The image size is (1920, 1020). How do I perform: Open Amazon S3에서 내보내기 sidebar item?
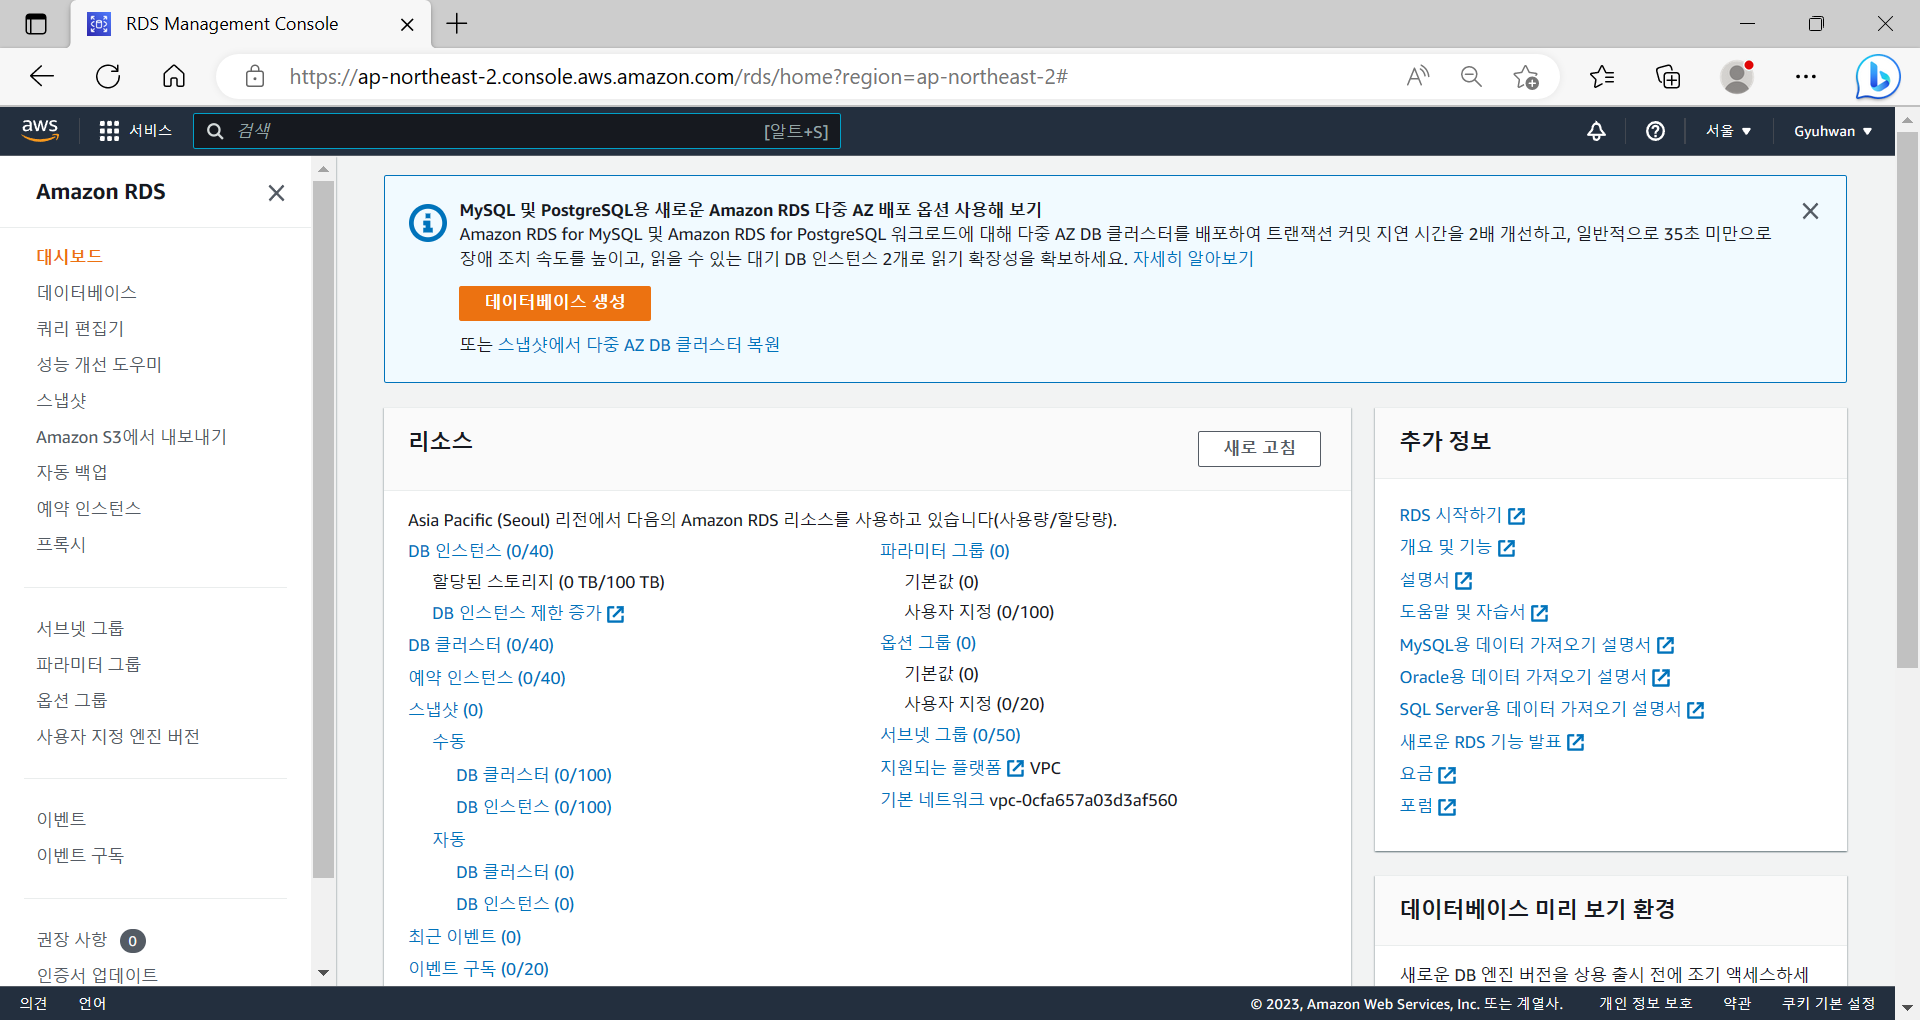[x=131, y=437]
